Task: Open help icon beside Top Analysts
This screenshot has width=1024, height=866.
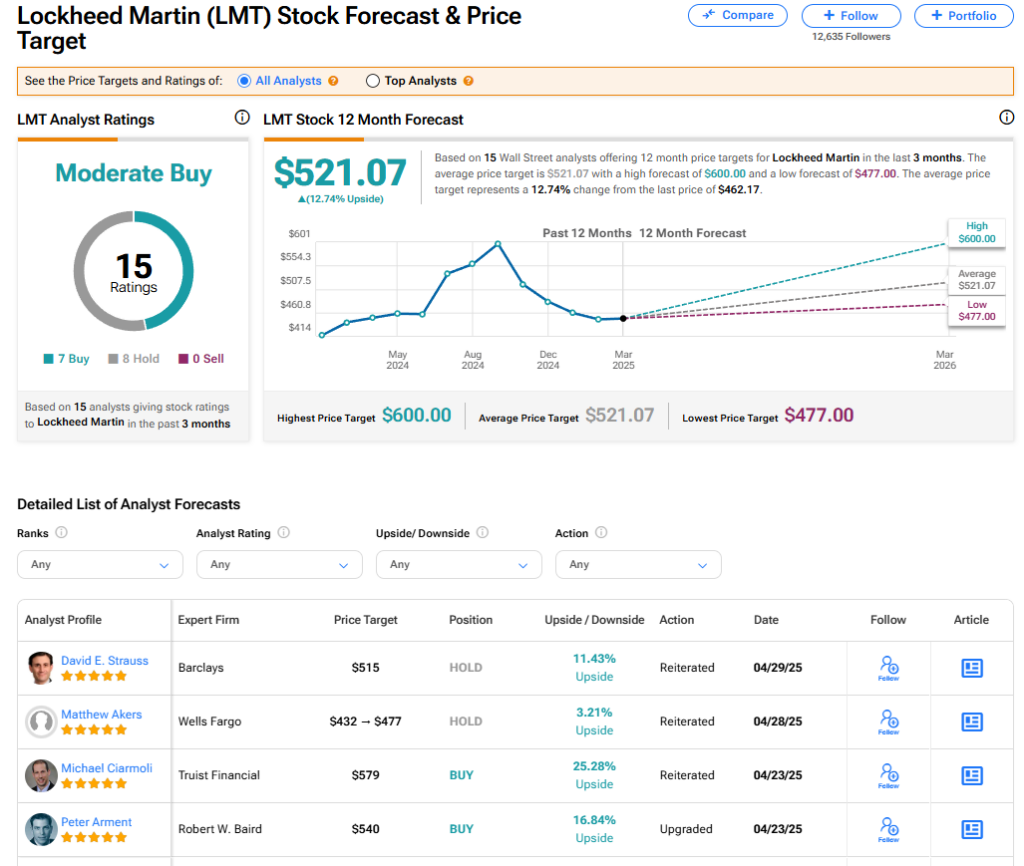Action: (x=468, y=81)
